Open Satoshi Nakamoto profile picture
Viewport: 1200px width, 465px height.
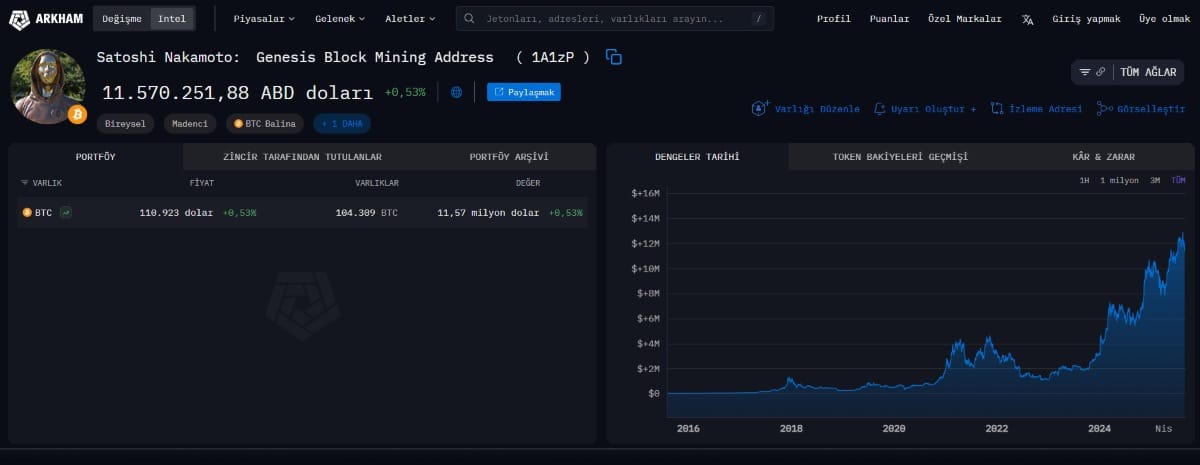click(47, 86)
